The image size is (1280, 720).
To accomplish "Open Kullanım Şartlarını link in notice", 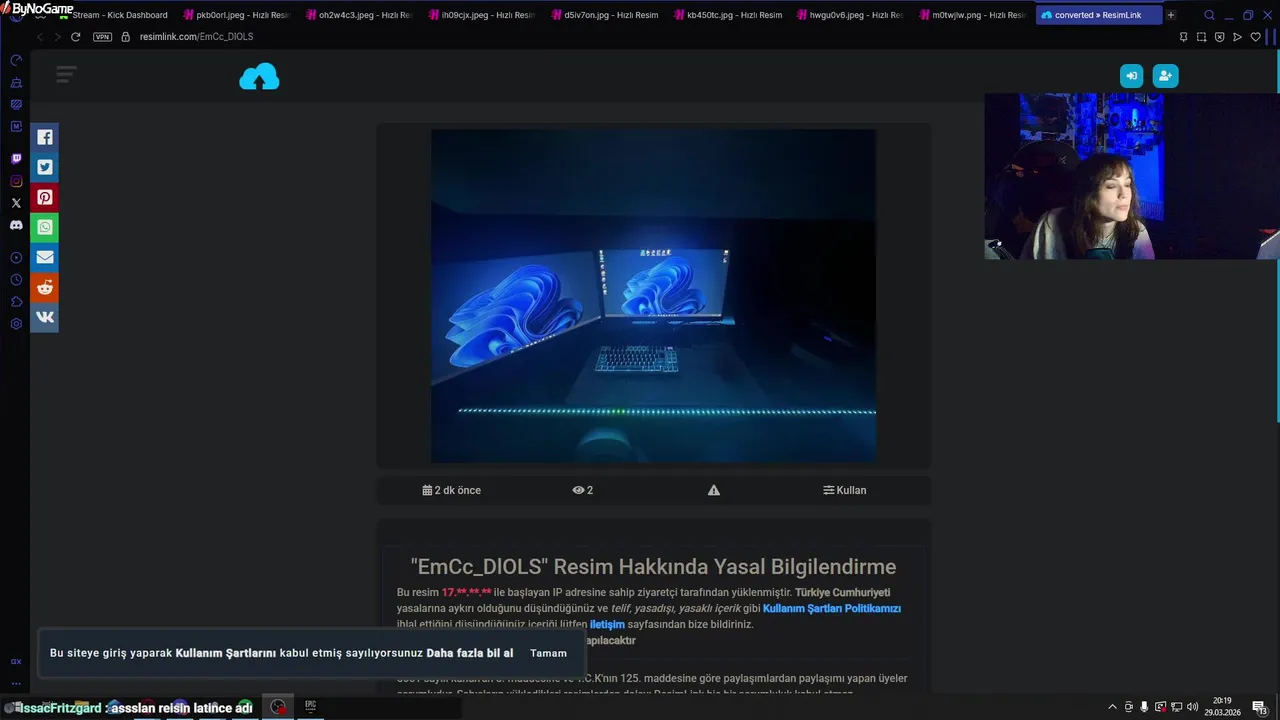I will point(225,653).
